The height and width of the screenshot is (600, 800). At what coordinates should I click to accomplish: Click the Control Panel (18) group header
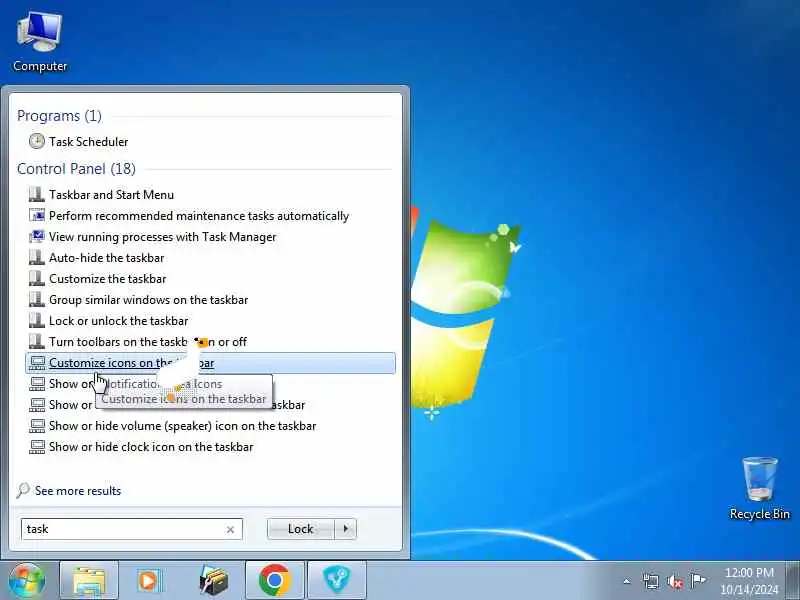click(77, 169)
